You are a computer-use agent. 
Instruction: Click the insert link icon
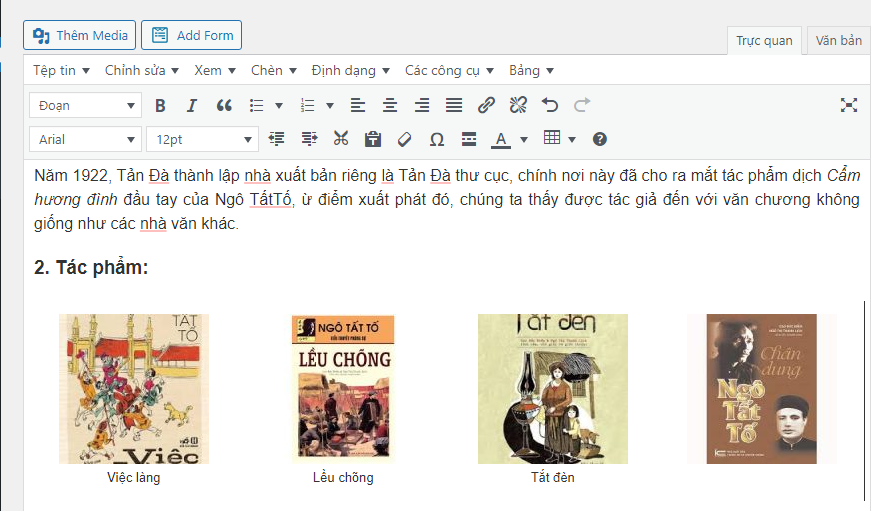(486, 105)
